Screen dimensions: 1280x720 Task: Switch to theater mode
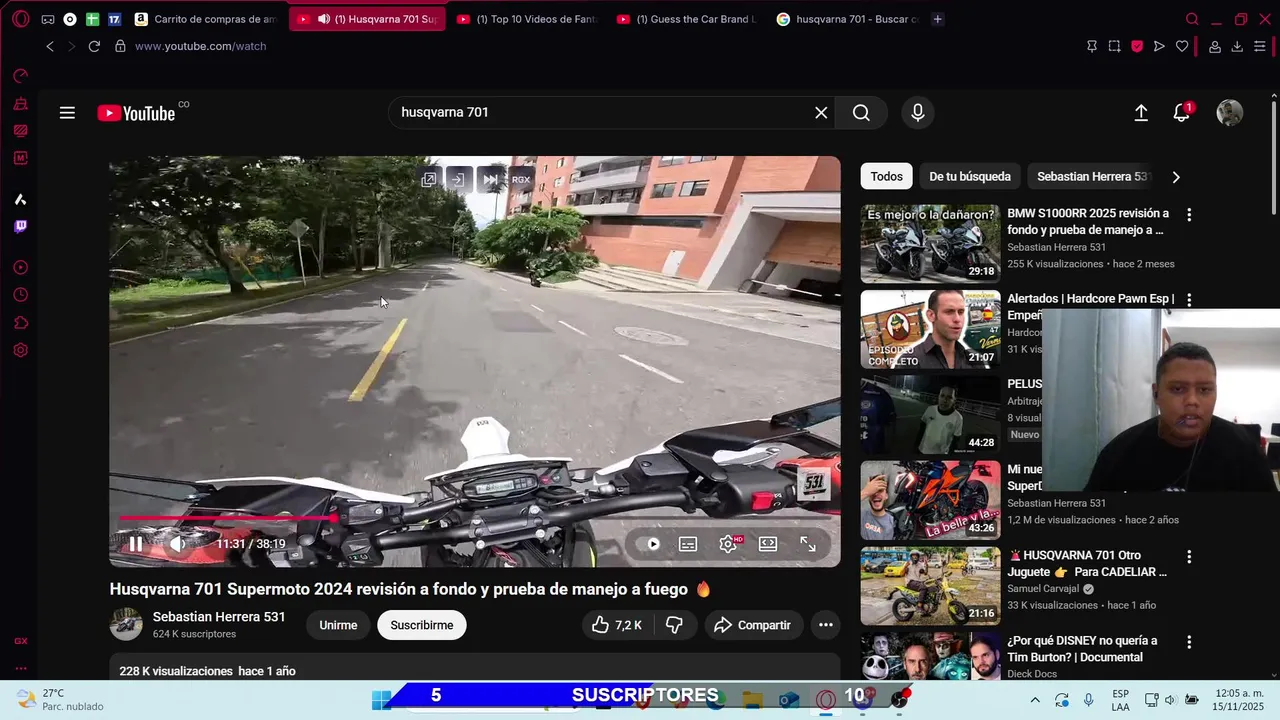[x=768, y=544]
